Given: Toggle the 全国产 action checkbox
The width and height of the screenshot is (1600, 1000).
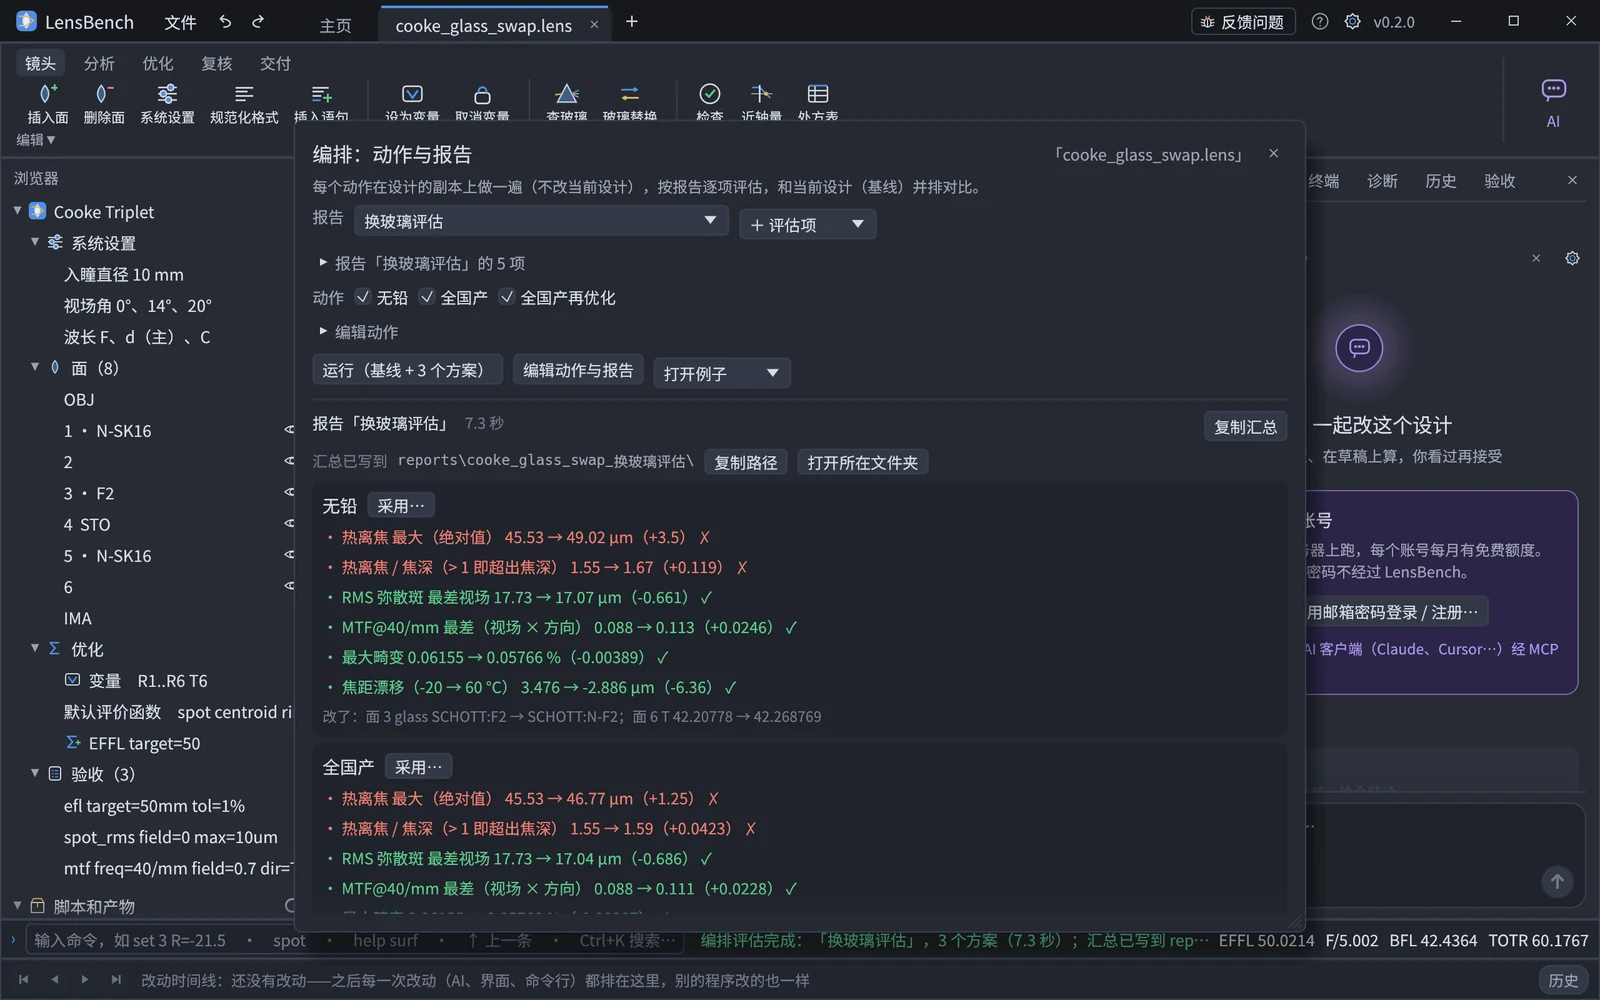Looking at the screenshot, I should [x=427, y=297].
